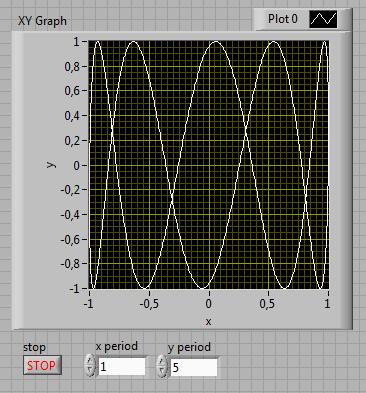The width and height of the screenshot is (366, 393).
Task: Click the y-axis scale value 0,8
Action: (x=72, y=67)
